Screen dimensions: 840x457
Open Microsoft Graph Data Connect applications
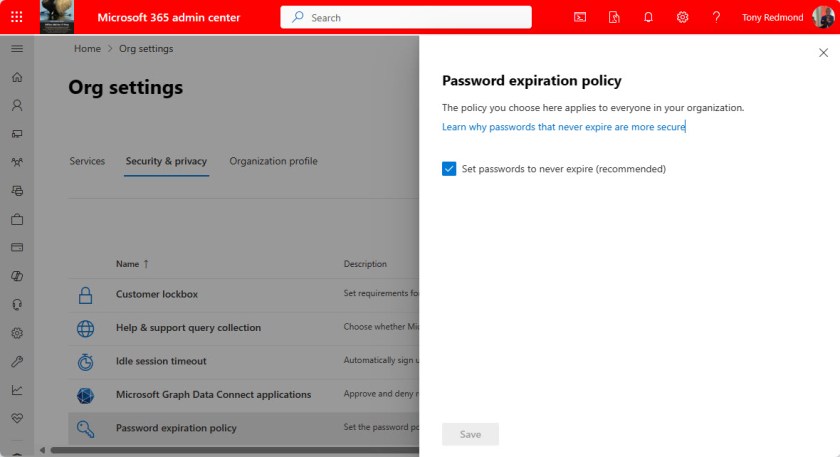[213, 394]
